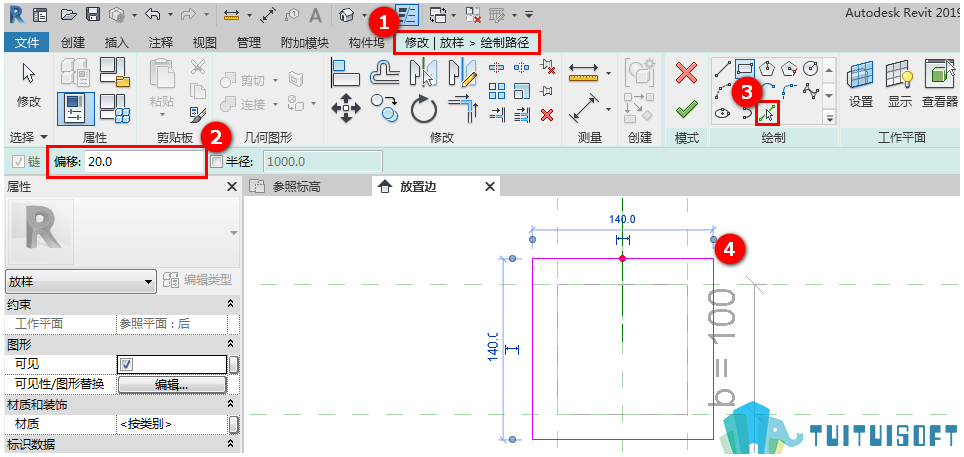Select the Align tool in the modify panel
The height and width of the screenshot is (457, 964).
click(346, 73)
